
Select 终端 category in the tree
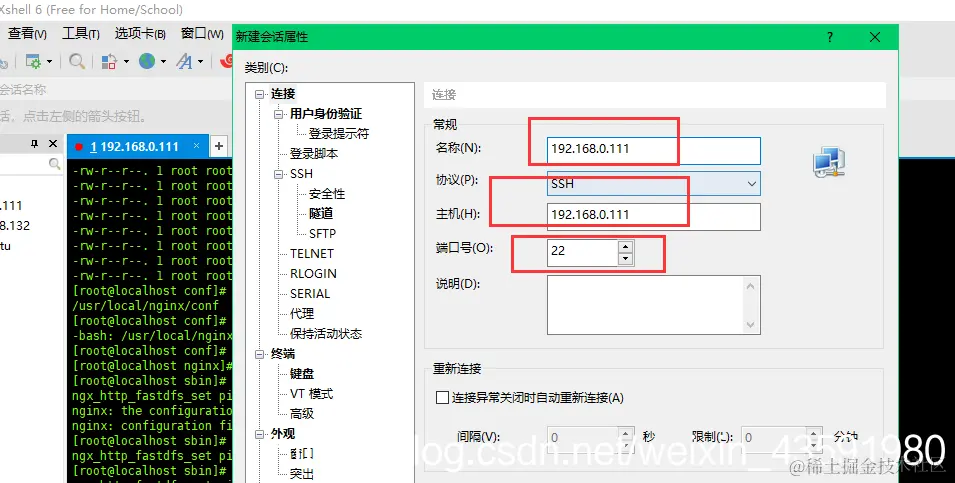pos(283,354)
